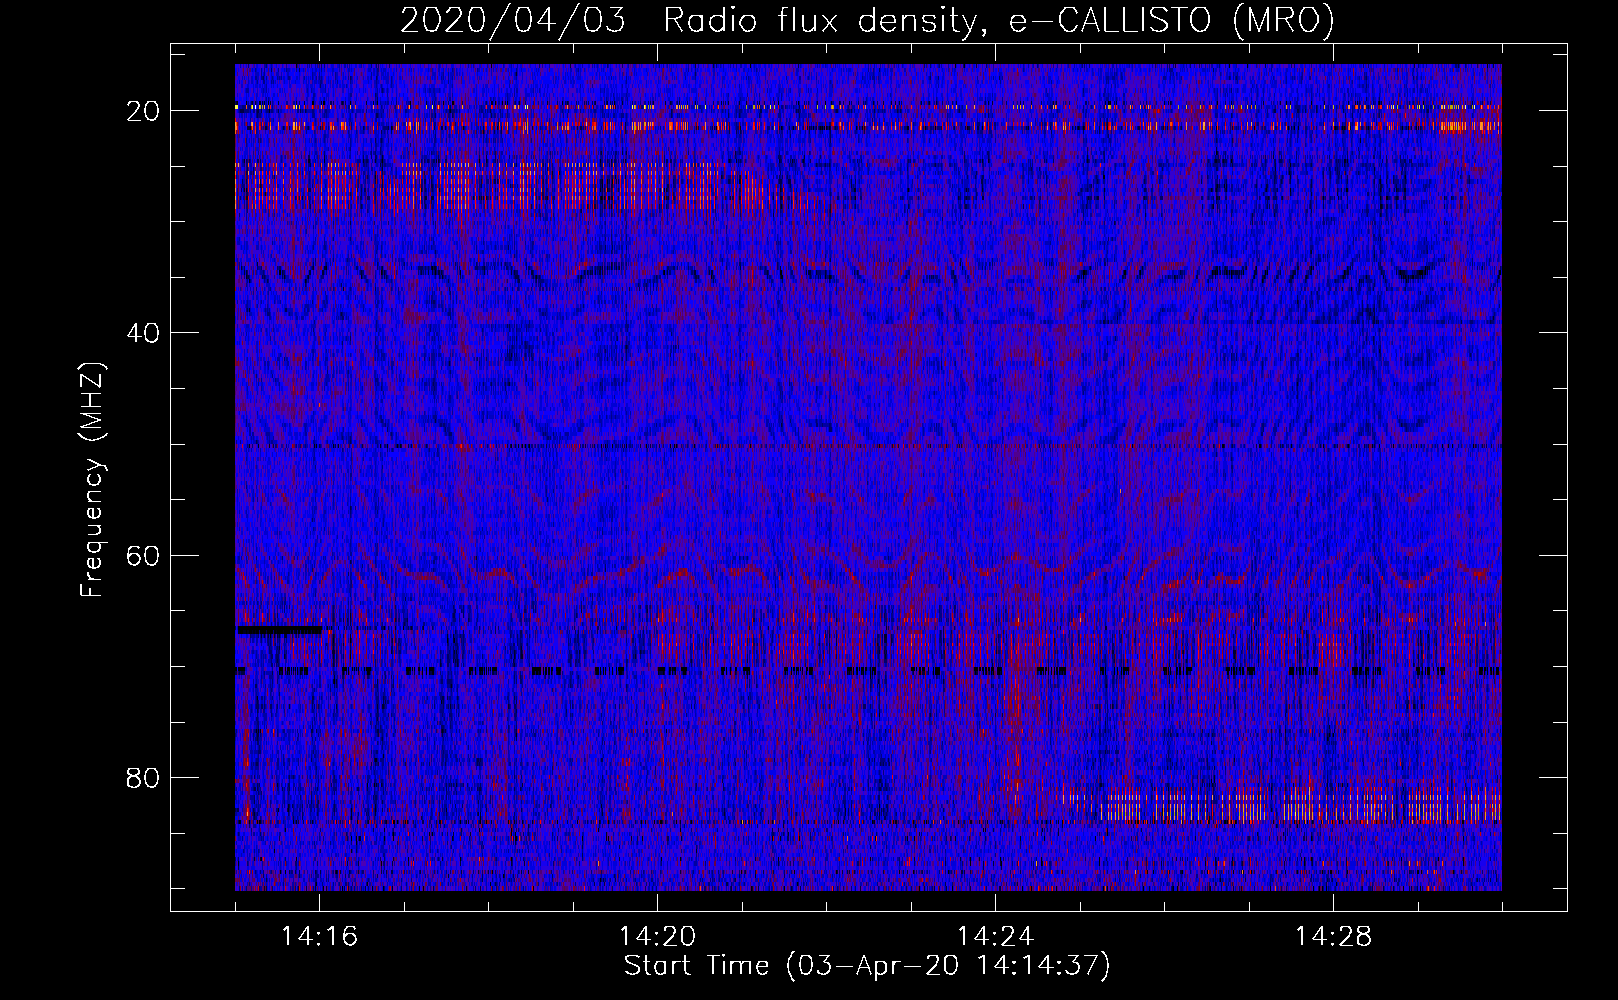Click the '80' frequency tick label
This screenshot has width=1618, height=1000.
pos(143,777)
